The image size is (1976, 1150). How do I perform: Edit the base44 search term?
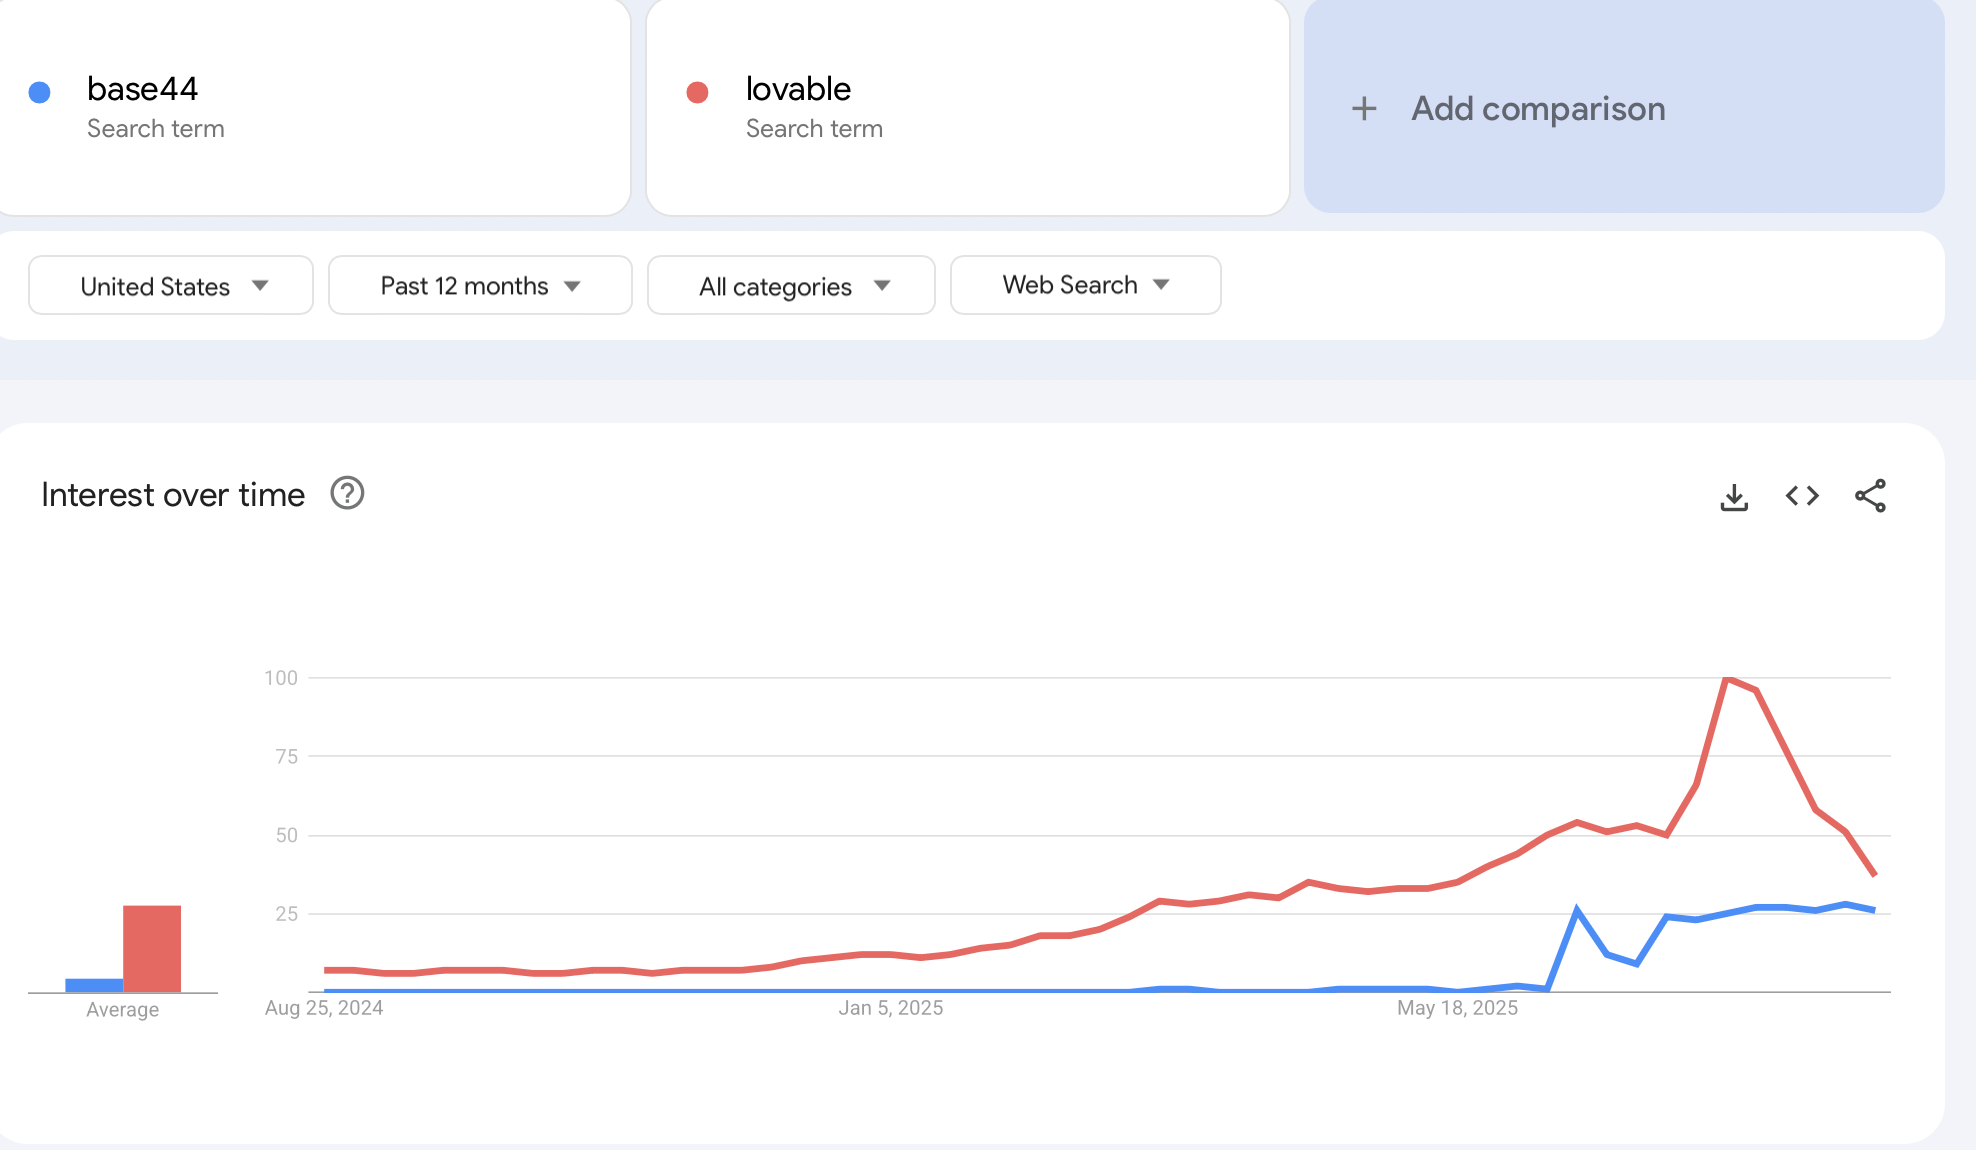[x=142, y=89]
